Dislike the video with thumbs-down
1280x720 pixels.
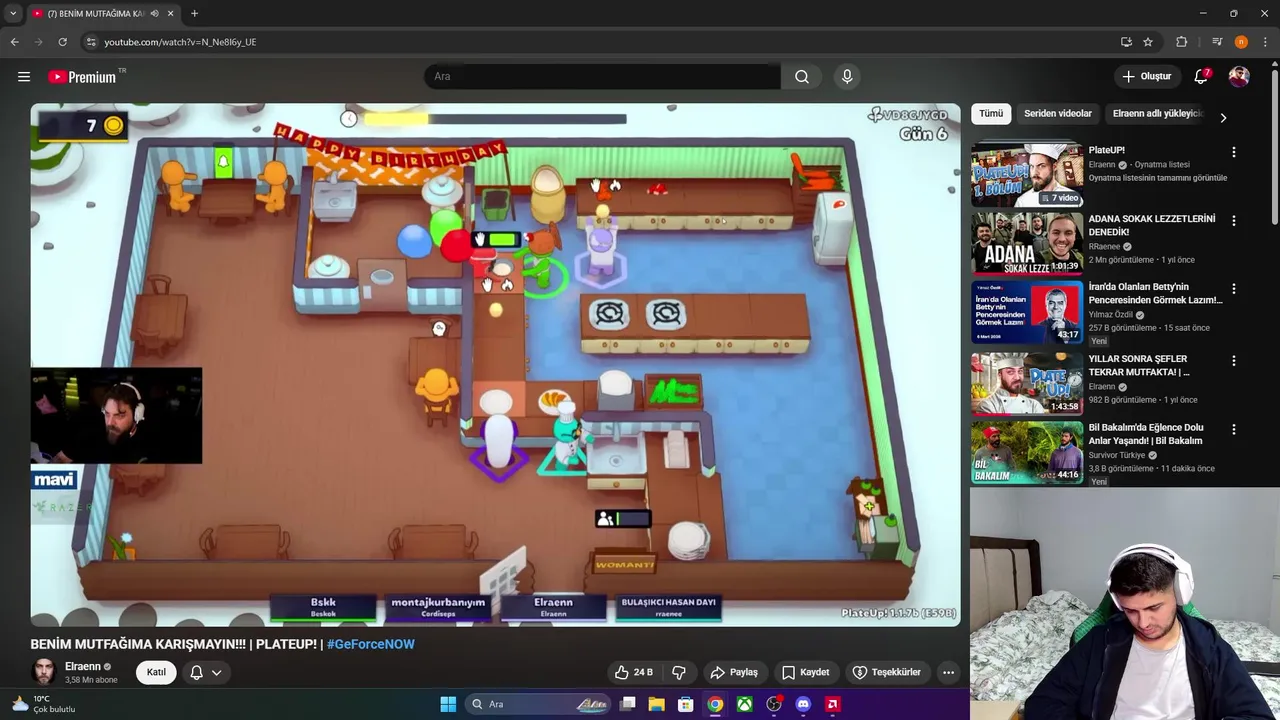click(x=679, y=672)
